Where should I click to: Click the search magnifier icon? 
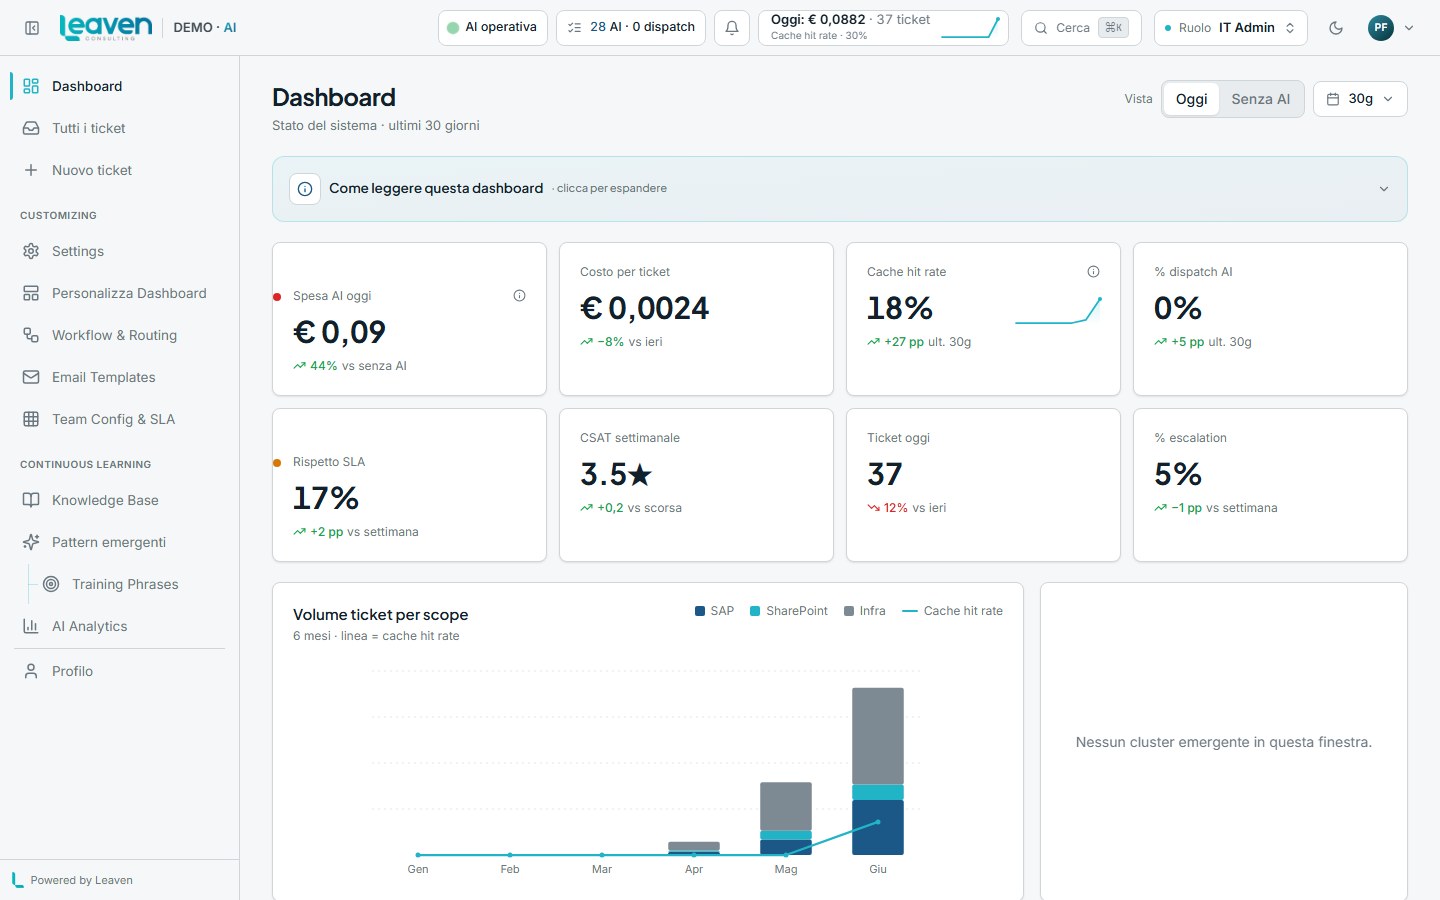point(1041,28)
